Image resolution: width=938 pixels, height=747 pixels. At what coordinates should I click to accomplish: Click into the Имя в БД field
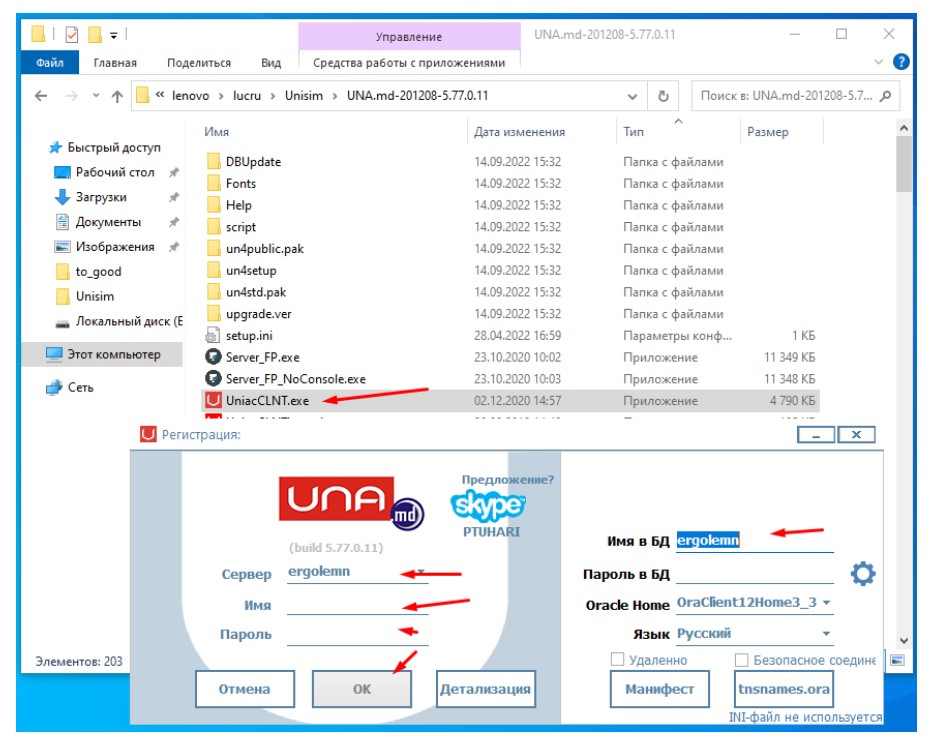coord(754,541)
